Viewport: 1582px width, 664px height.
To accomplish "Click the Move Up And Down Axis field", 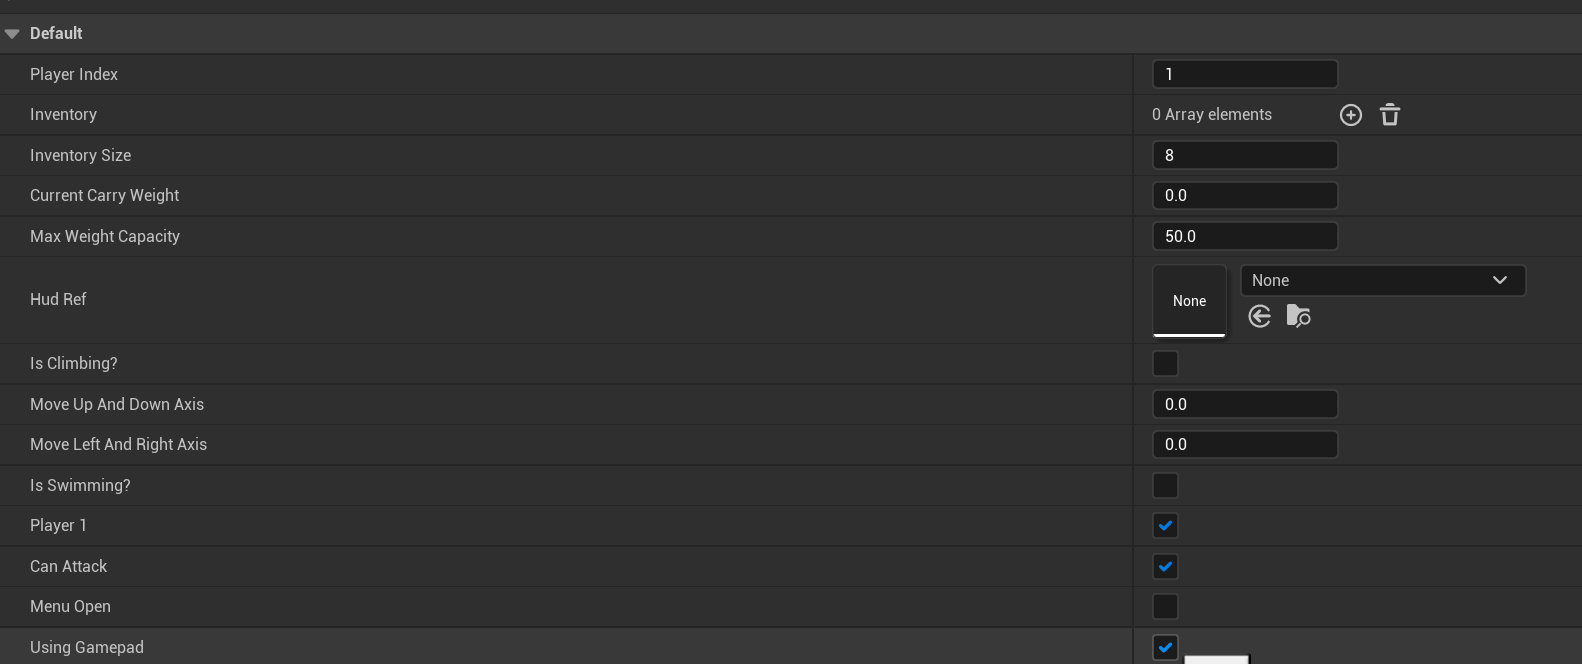I will point(1244,405).
